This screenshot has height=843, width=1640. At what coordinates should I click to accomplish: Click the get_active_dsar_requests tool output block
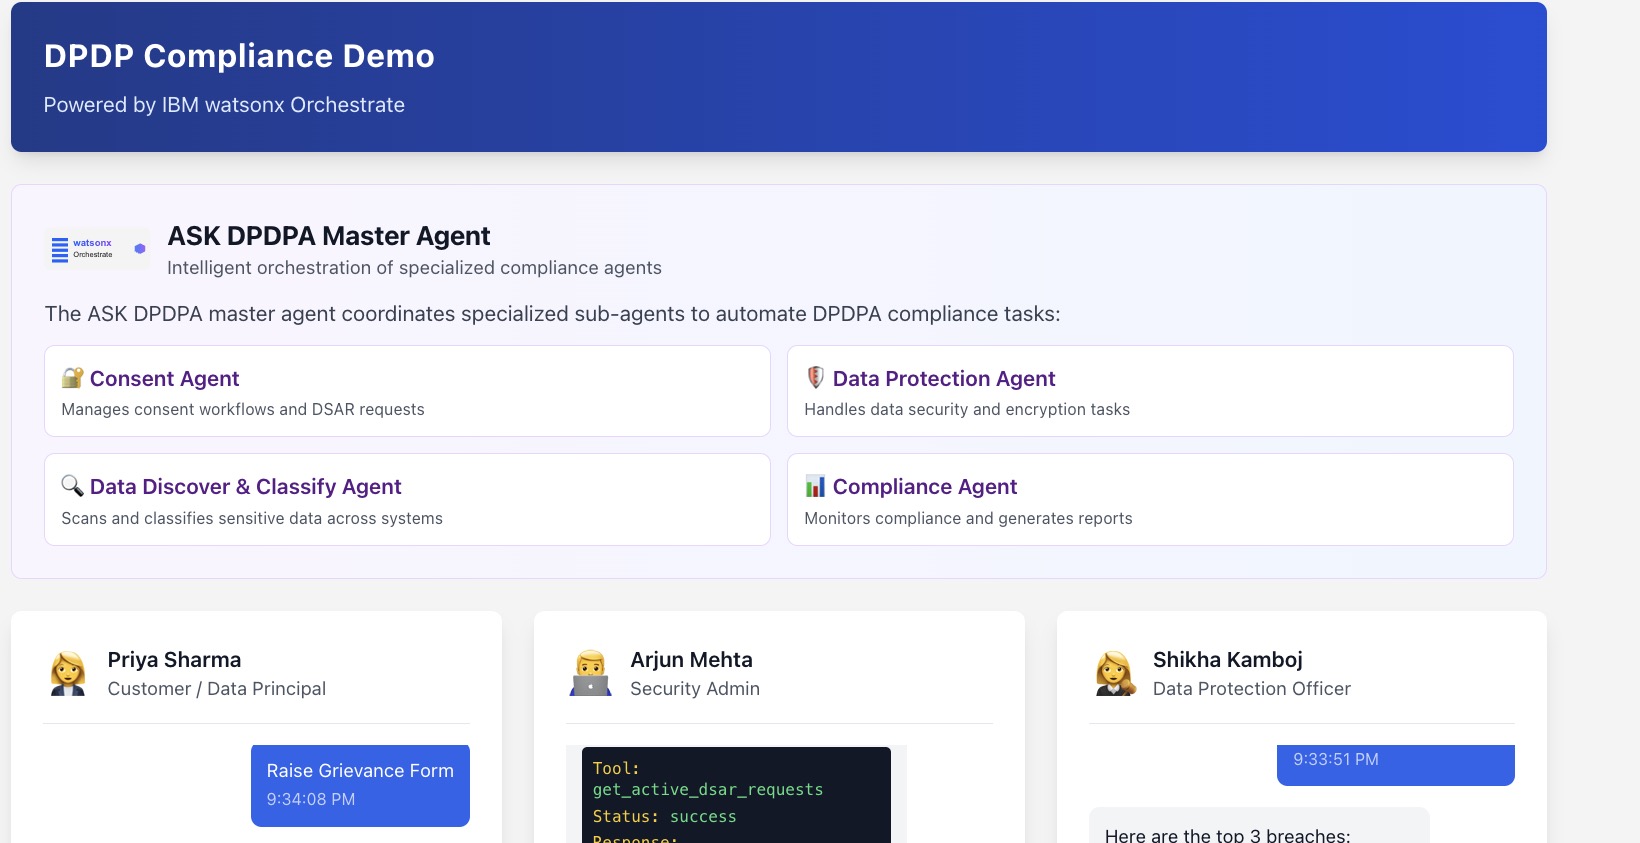pos(736,795)
